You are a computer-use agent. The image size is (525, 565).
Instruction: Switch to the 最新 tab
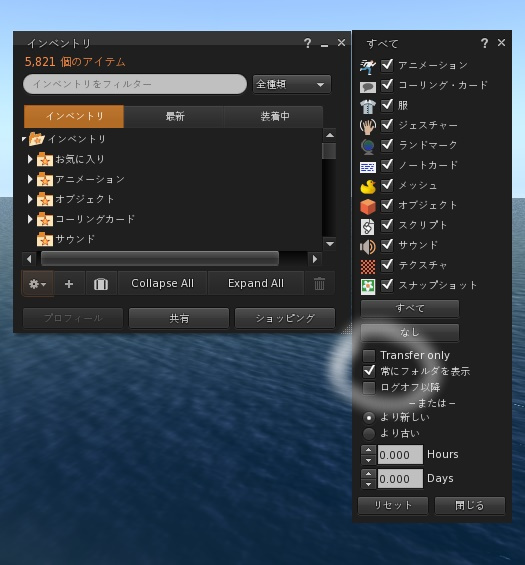click(x=174, y=116)
